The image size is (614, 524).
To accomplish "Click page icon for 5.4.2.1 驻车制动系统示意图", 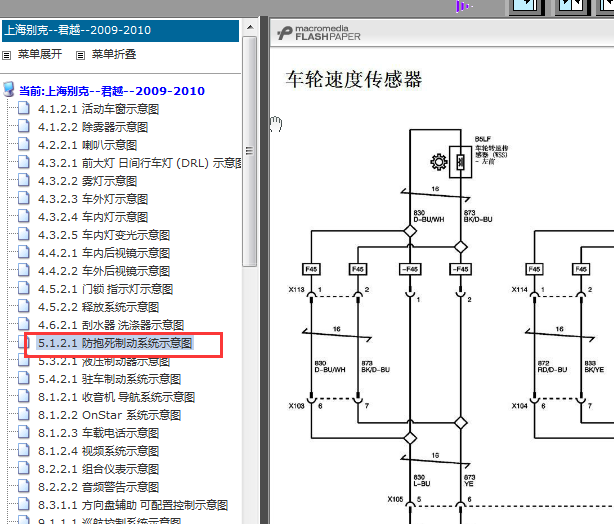I will pyautogui.click(x=23, y=378).
